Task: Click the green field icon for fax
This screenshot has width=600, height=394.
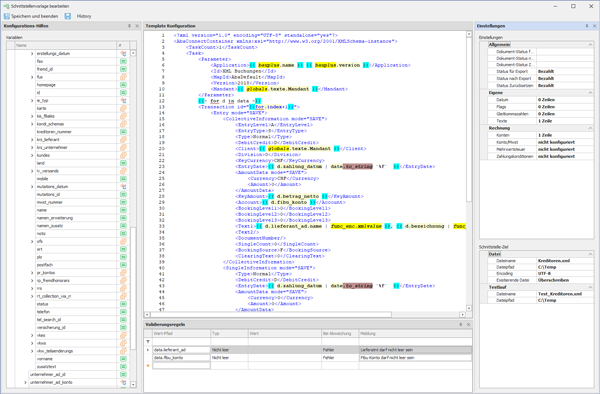Action: pyautogui.click(x=123, y=61)
